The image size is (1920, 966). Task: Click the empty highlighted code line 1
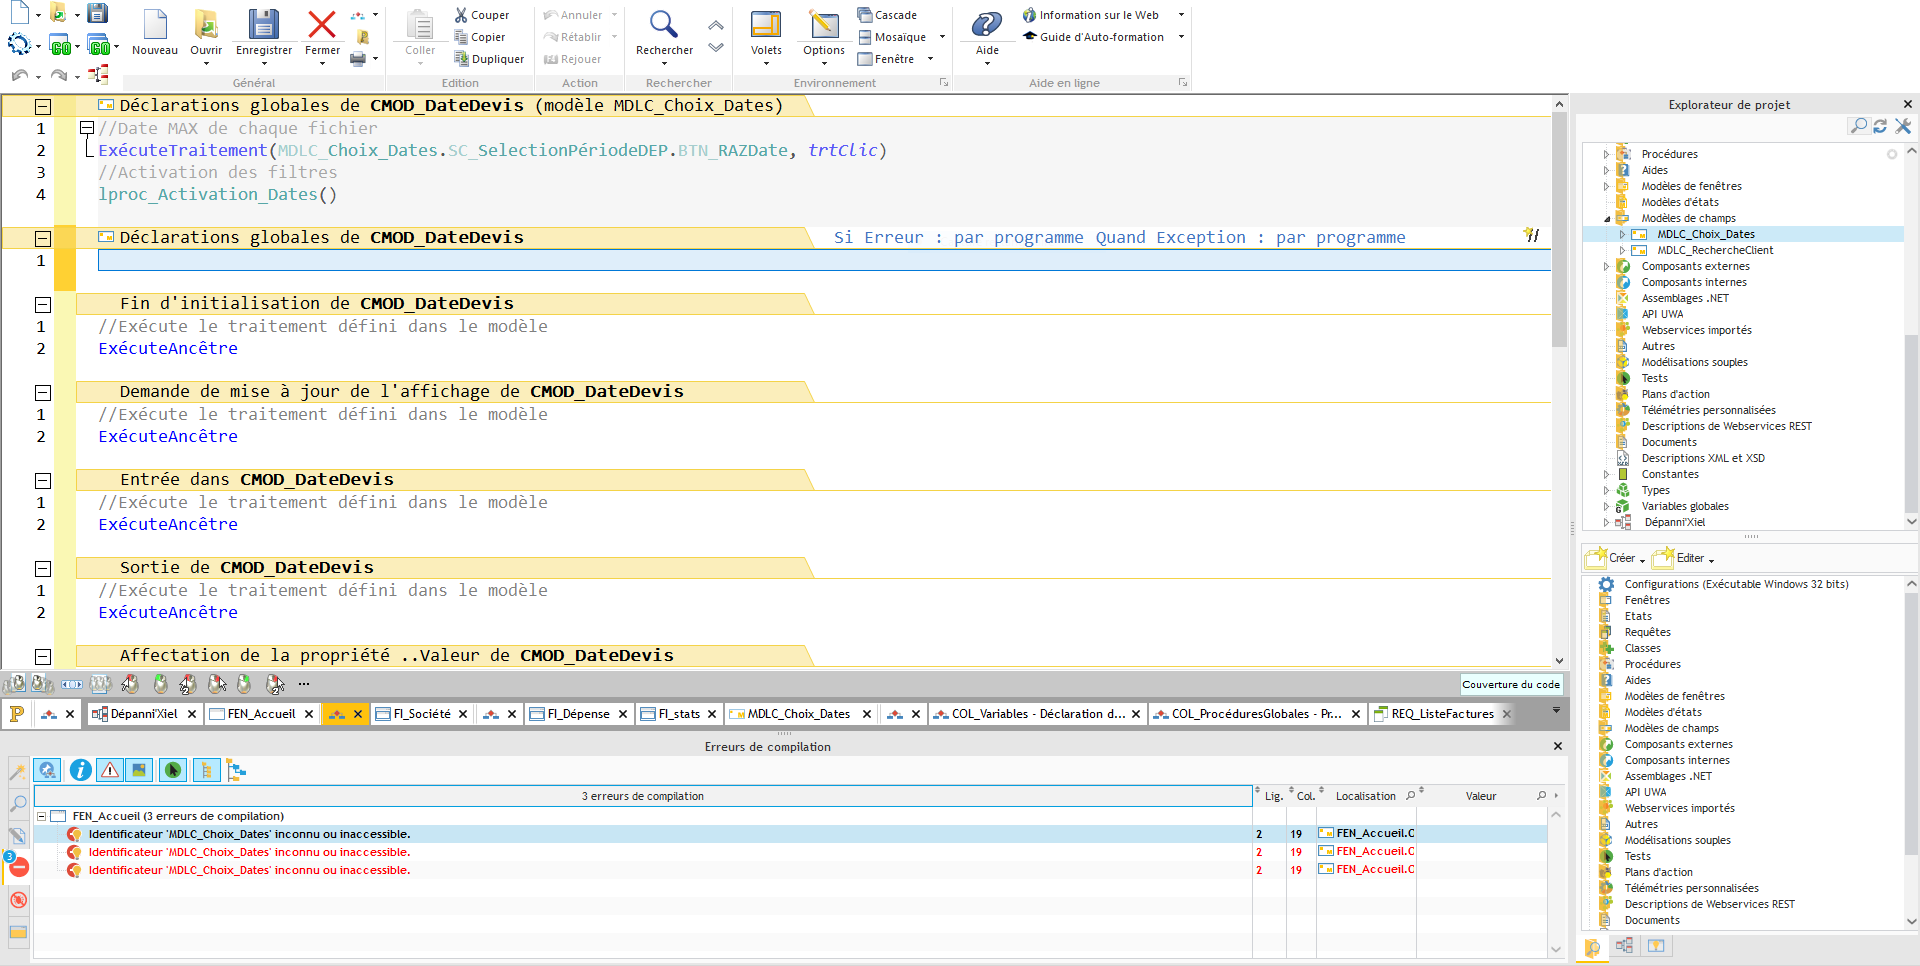coord(824,260)
